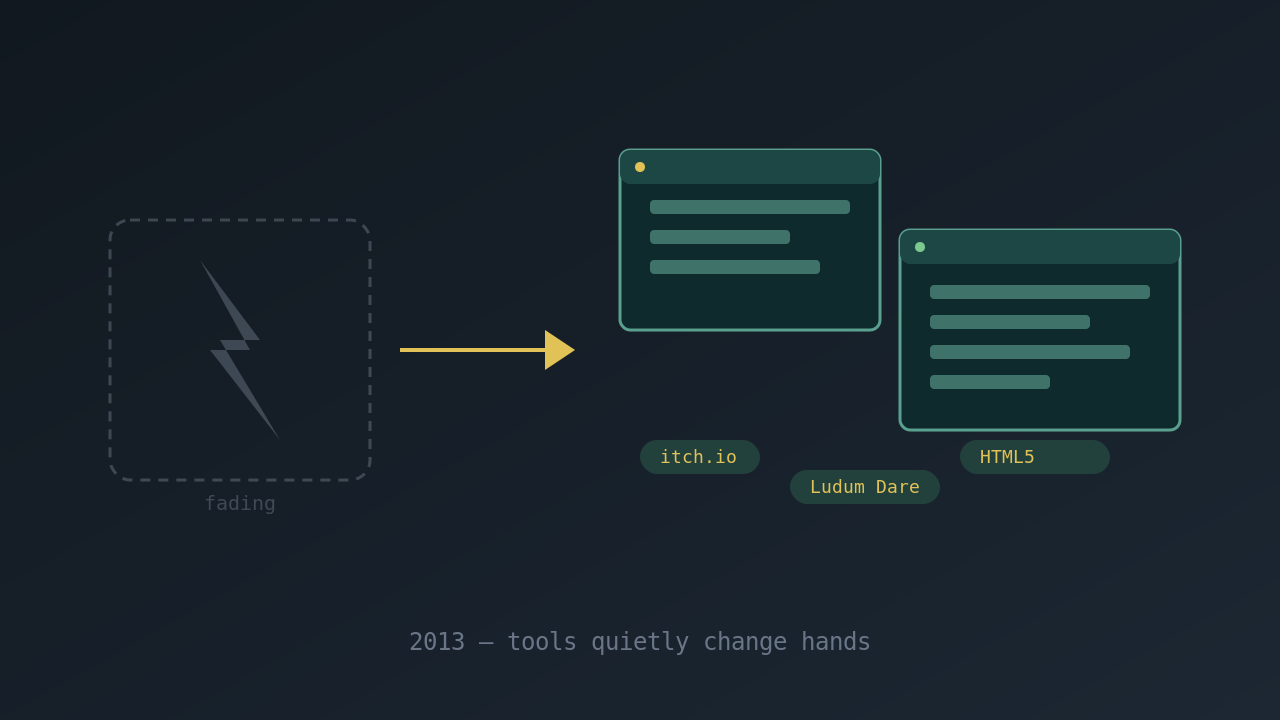Click the dashed rounded box border
The width and height of the screenshot is (1280, 720).
click(240, 220)
